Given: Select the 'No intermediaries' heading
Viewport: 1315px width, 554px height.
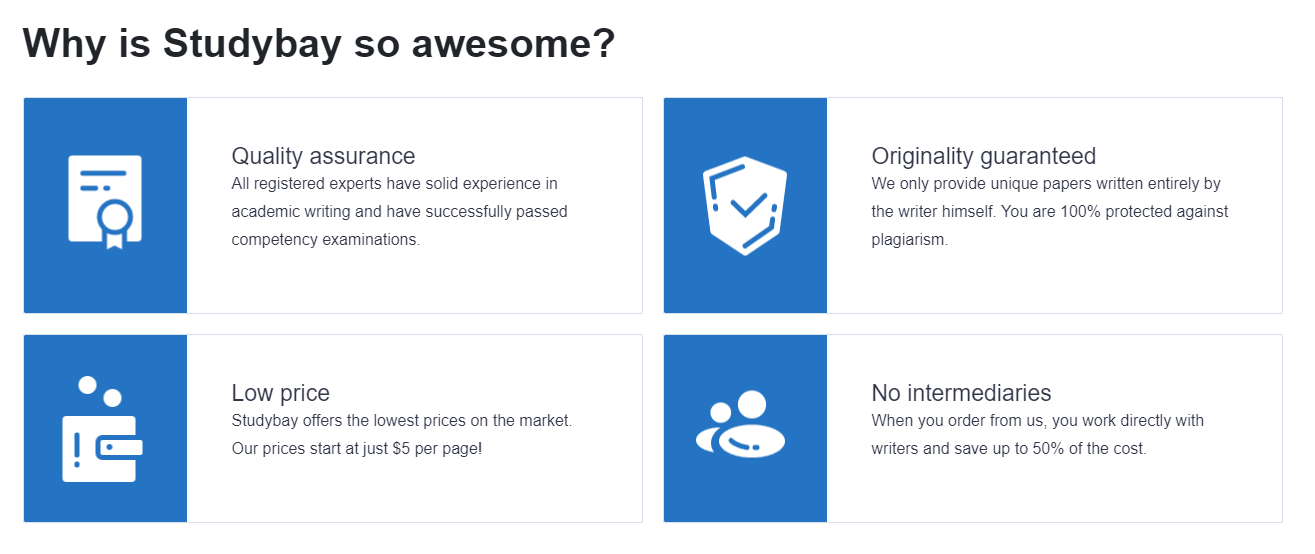Looking at the screenshot, I should click(961, 393).
